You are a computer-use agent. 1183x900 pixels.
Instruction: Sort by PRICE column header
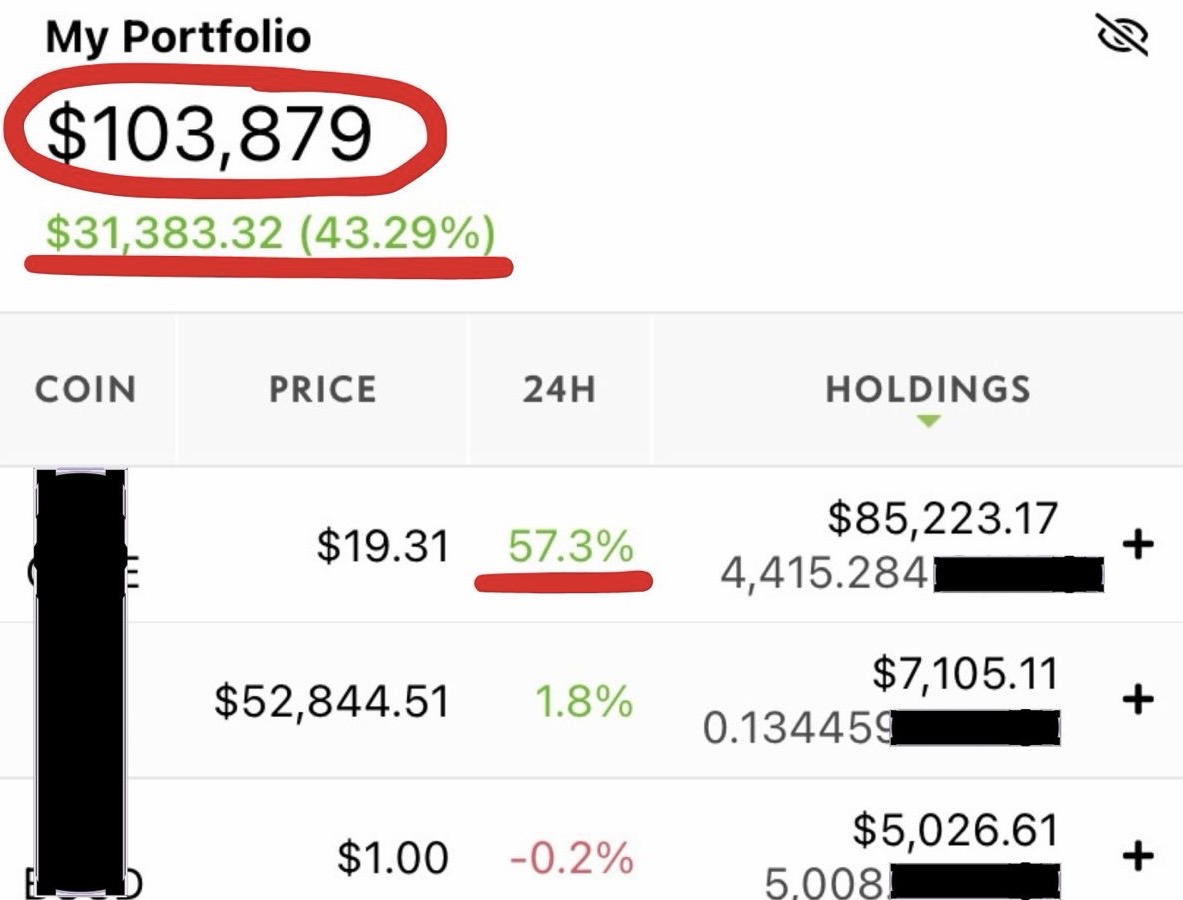coord(322,389)
